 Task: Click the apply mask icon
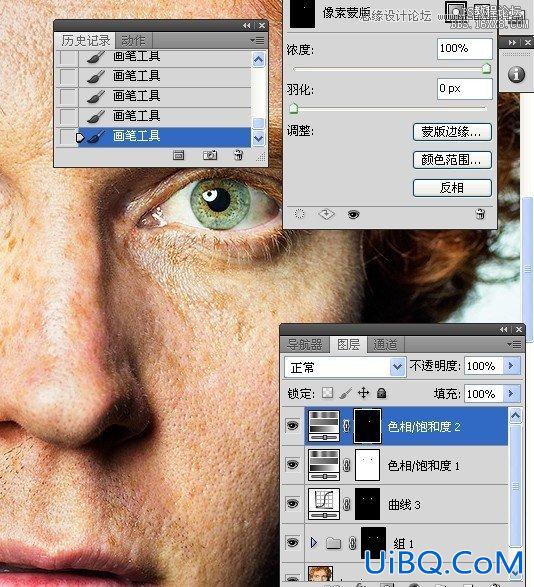point(326,214)
